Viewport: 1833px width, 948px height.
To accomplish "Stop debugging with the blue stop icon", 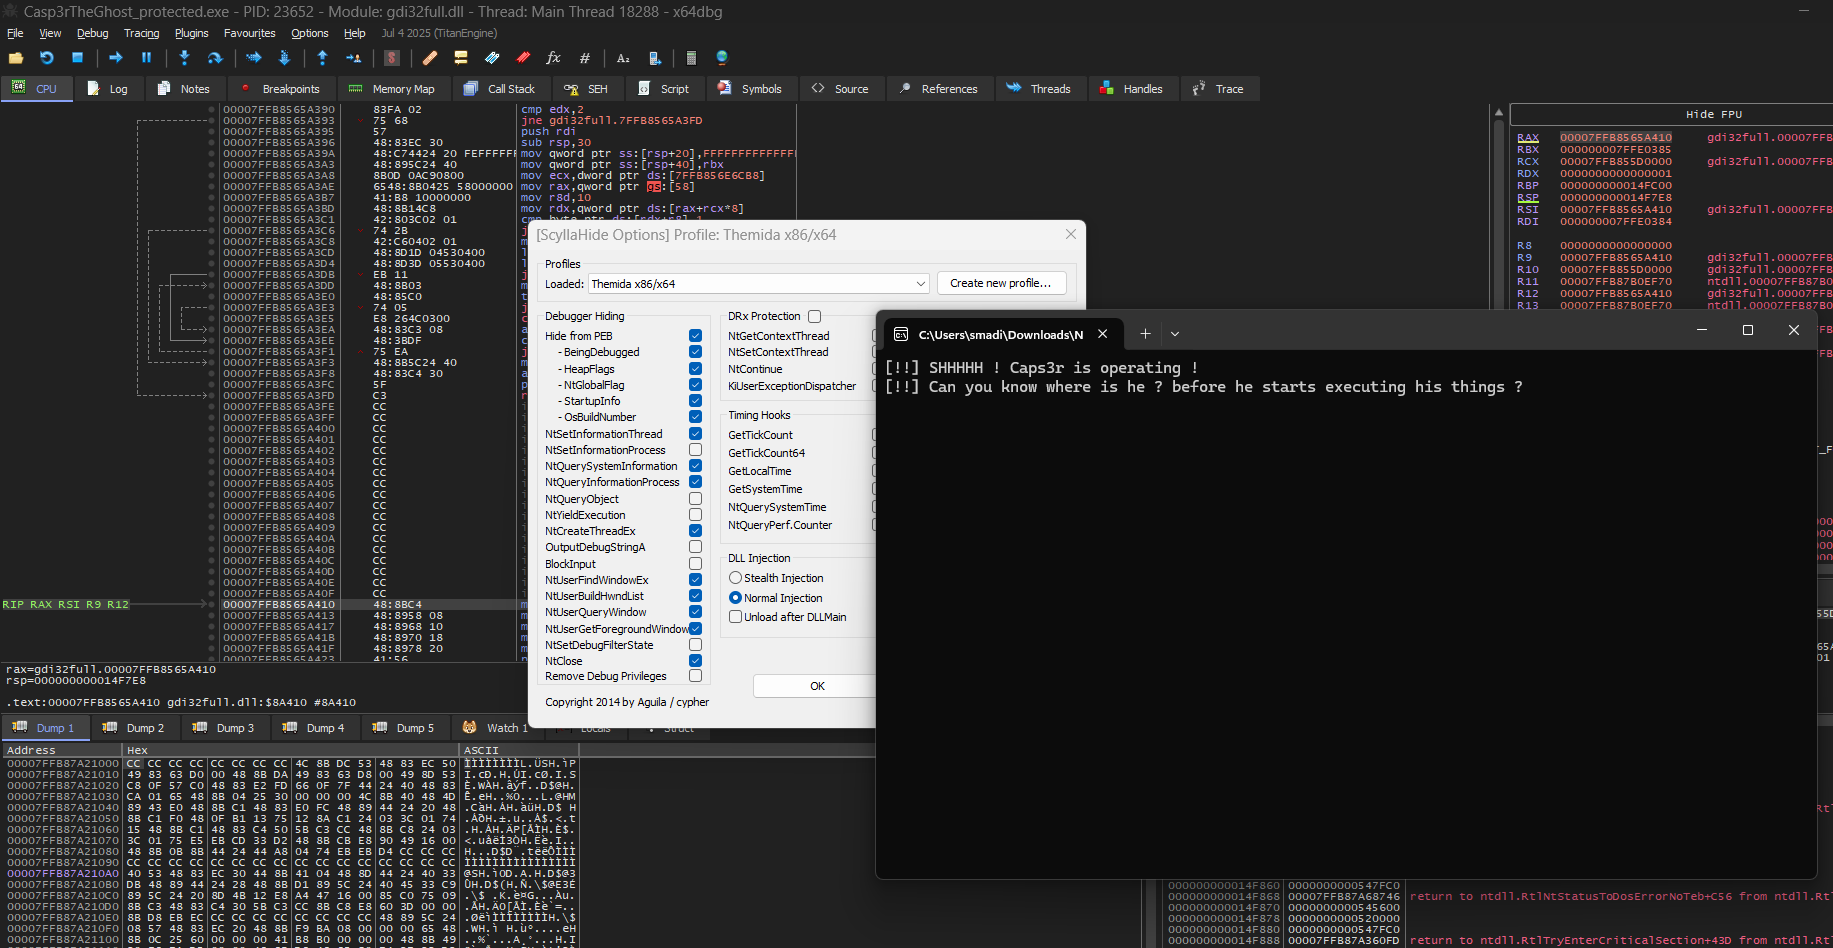I will [77, 58].
